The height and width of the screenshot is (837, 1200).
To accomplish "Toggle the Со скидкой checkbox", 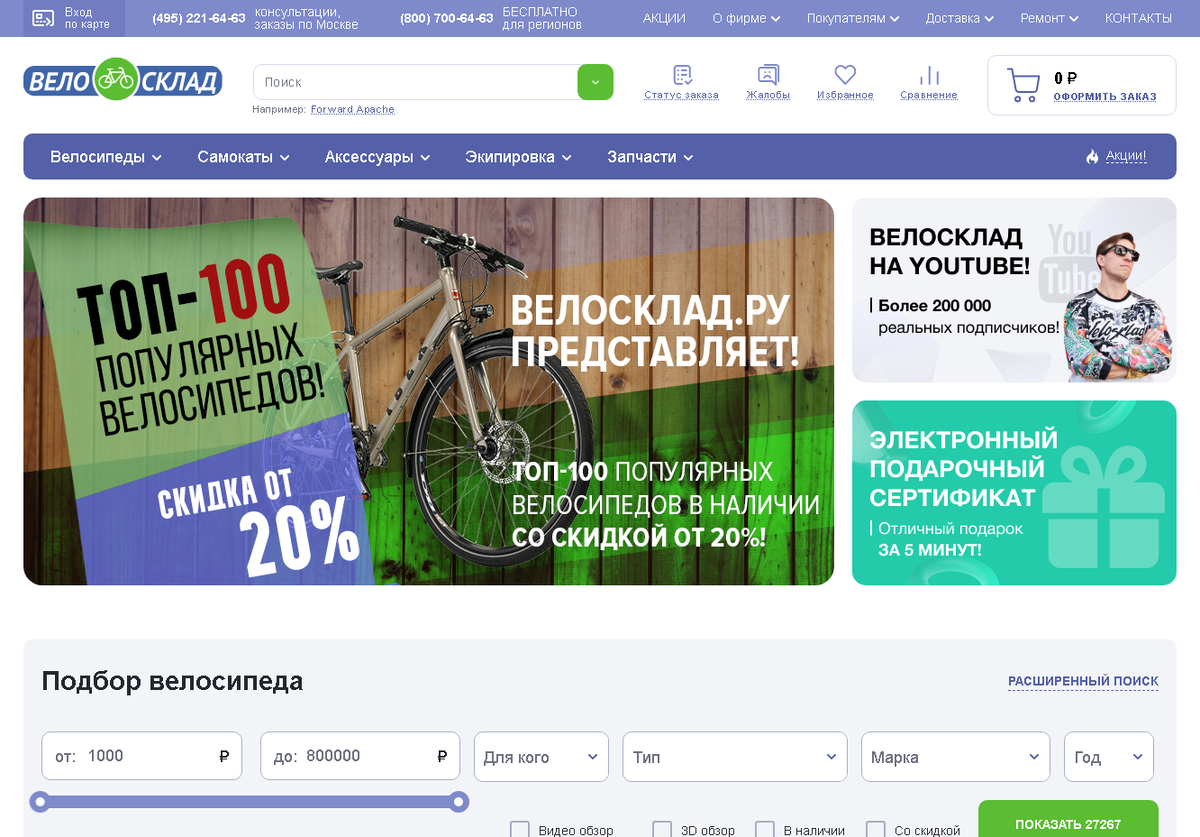I will [x=875, y=830].
